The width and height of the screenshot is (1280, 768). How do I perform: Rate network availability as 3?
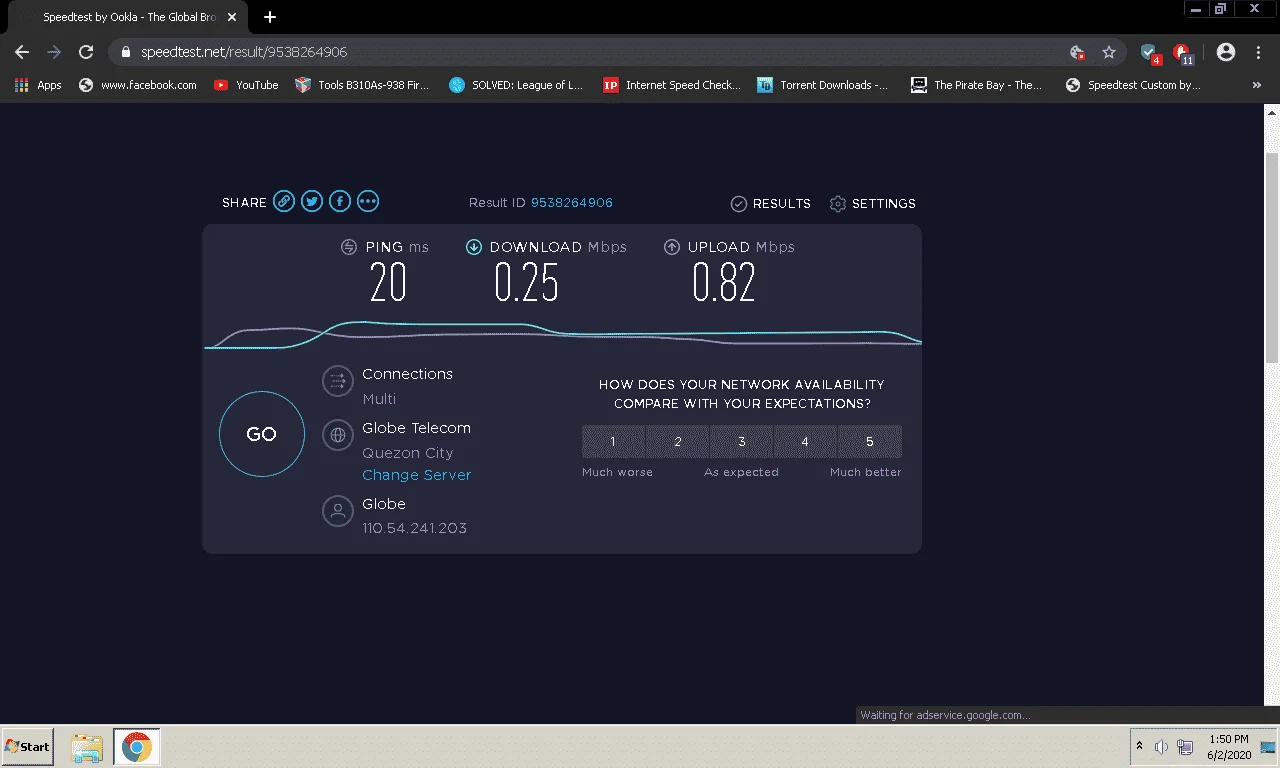742,442
